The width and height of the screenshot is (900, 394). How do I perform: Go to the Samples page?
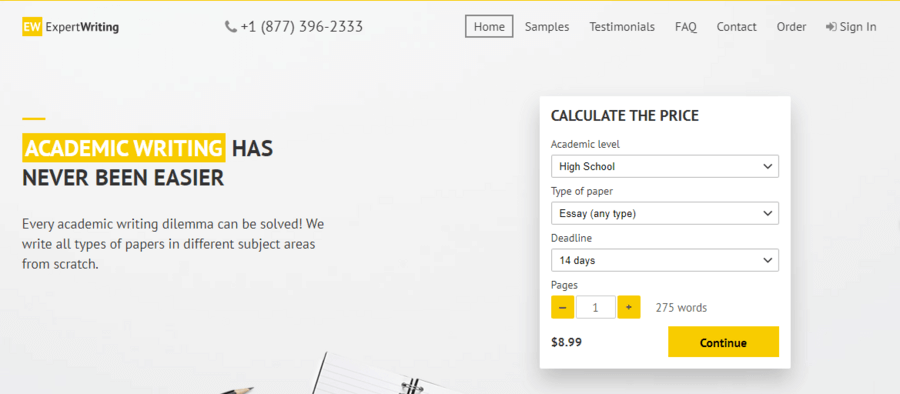point(547,27)
